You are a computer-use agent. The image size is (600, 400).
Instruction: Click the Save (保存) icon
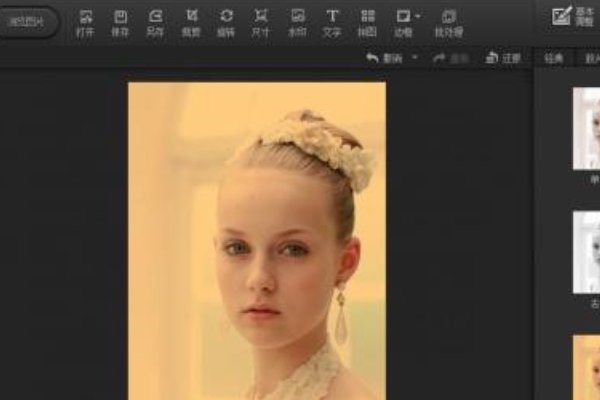[x=120, y=21]
